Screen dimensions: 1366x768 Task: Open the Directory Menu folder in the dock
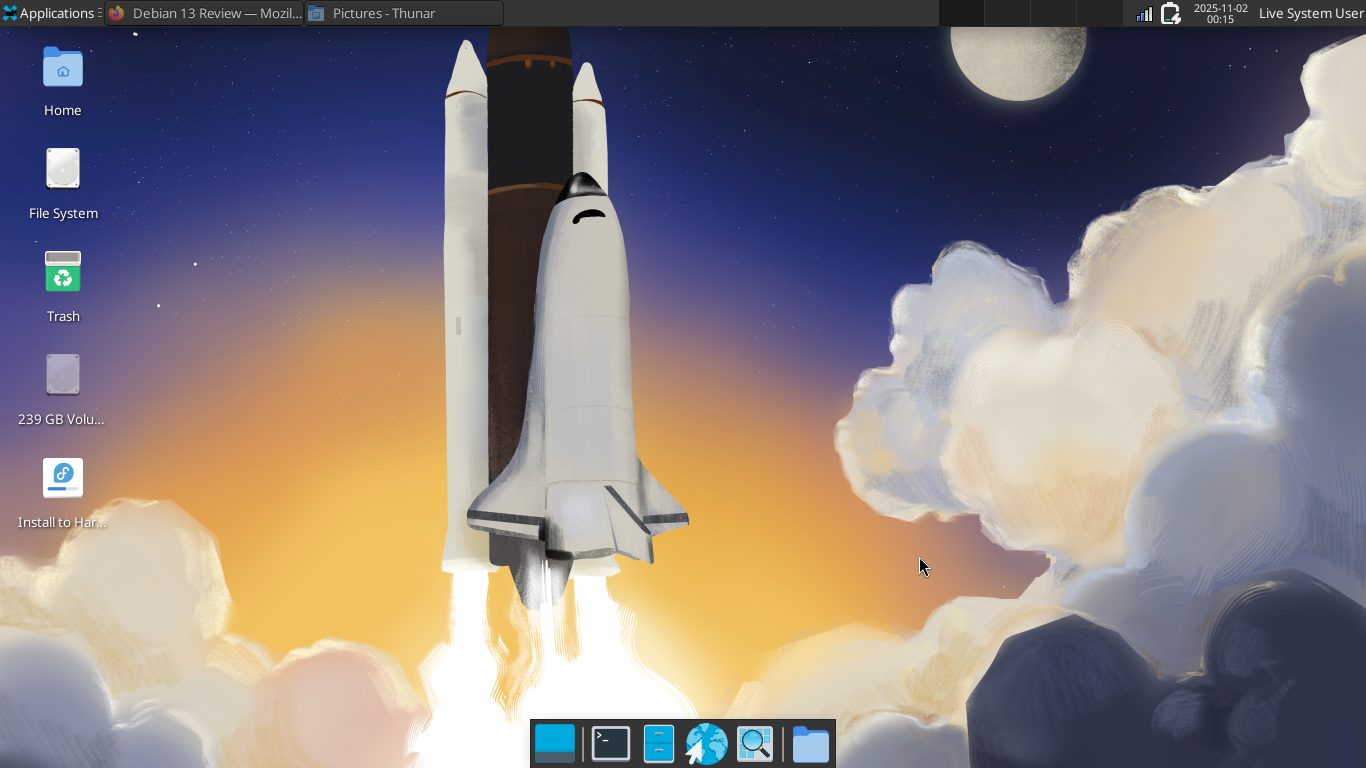[x=810, y=743]
